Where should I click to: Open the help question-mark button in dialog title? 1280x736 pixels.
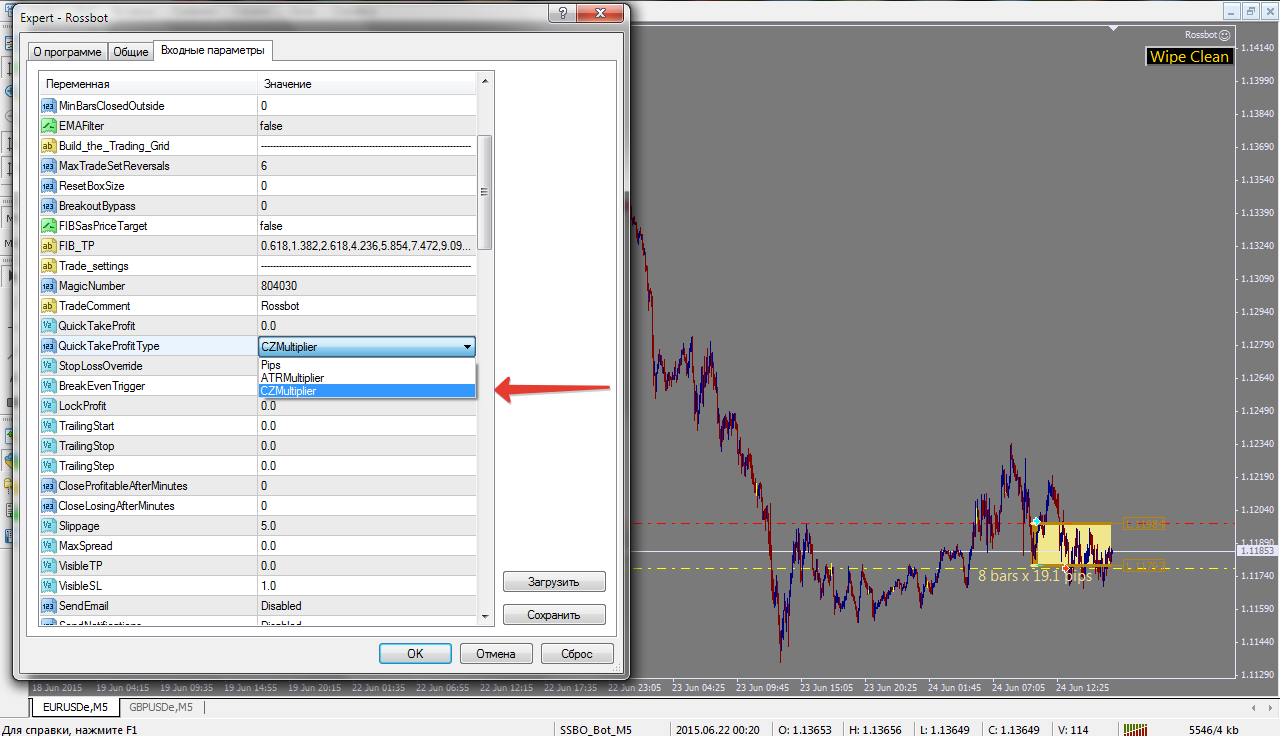click(x=561, y=14)
